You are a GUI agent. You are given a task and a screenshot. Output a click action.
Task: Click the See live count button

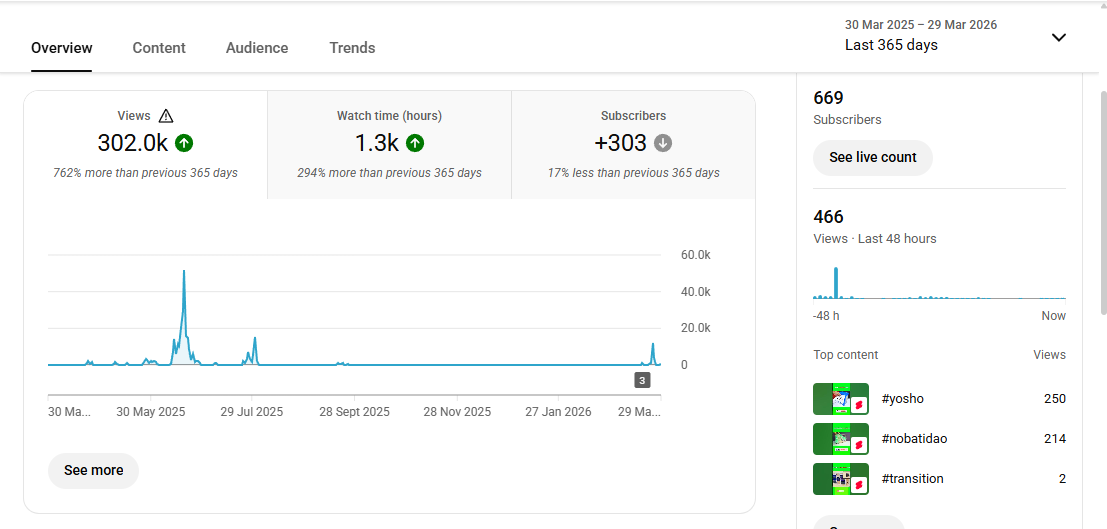(872, 157)
